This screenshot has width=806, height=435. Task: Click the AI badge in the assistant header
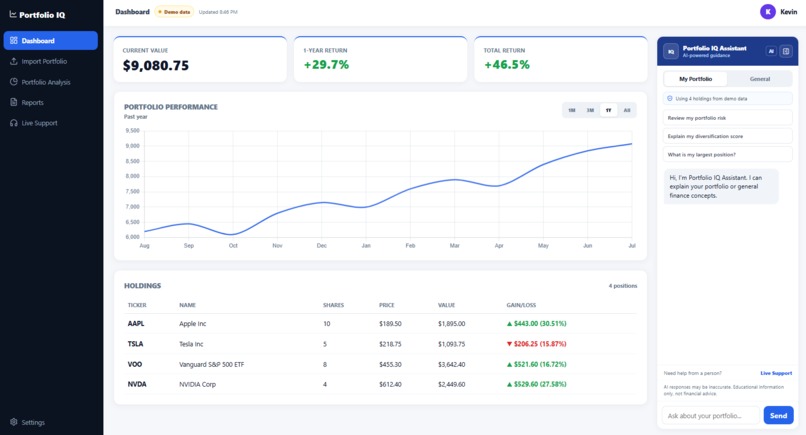point(771,51)
